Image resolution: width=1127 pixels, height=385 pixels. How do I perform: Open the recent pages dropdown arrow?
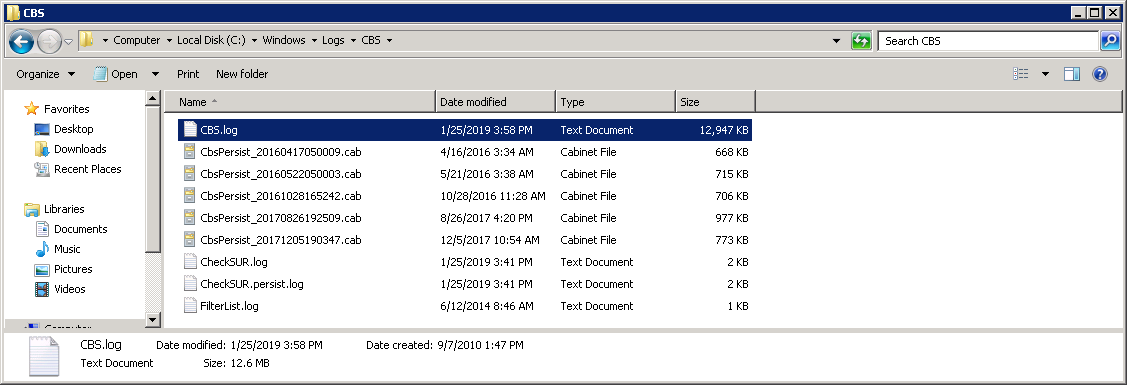point(68,42)
